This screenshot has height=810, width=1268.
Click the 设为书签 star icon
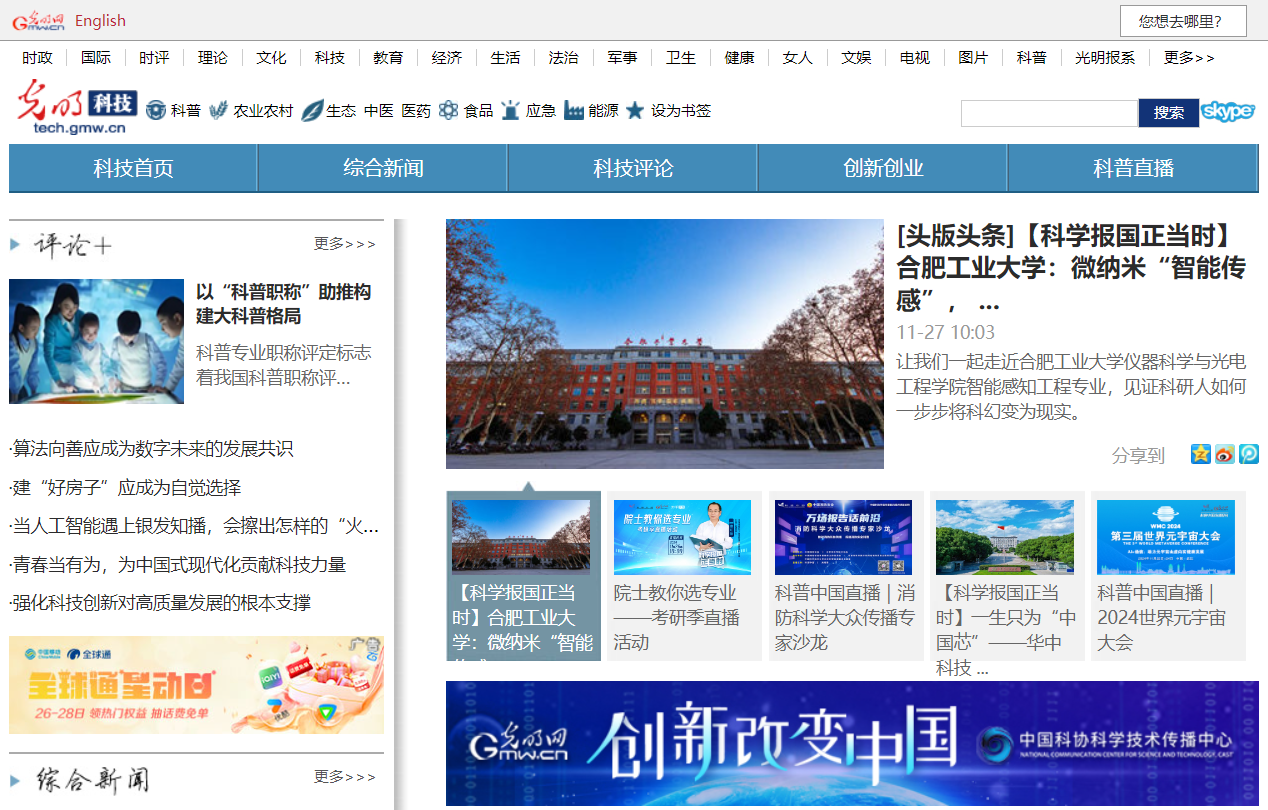[635, 110]
